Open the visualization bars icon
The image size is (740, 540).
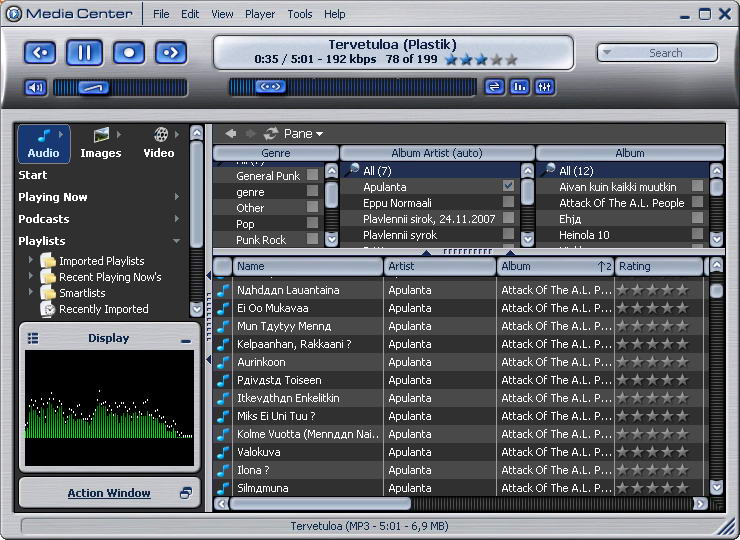pyautogui.click(x=520, y=87)
